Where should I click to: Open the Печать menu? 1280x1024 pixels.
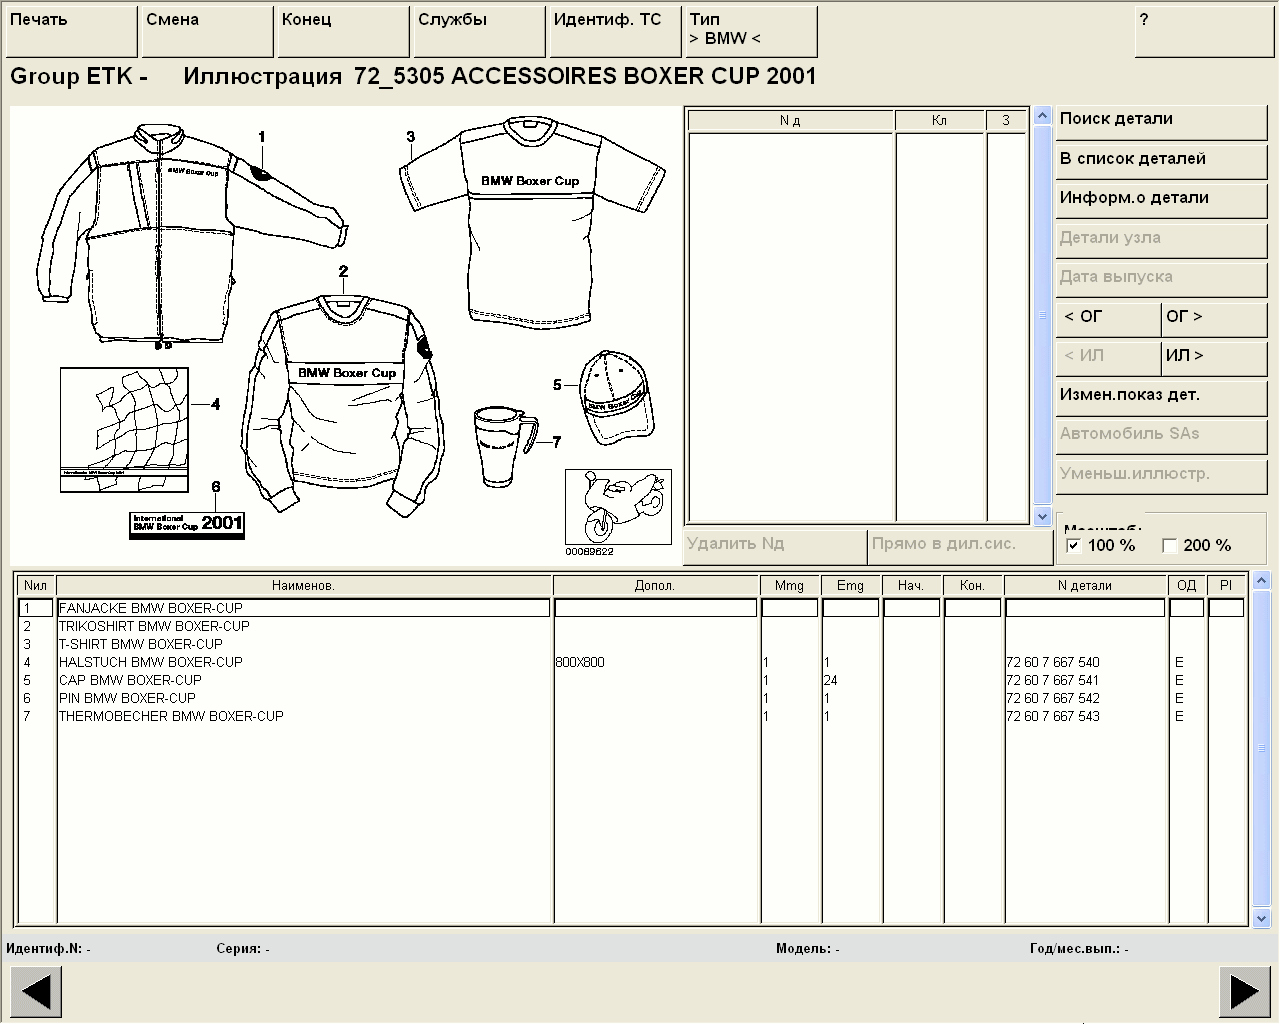click(x=71, y=32)
